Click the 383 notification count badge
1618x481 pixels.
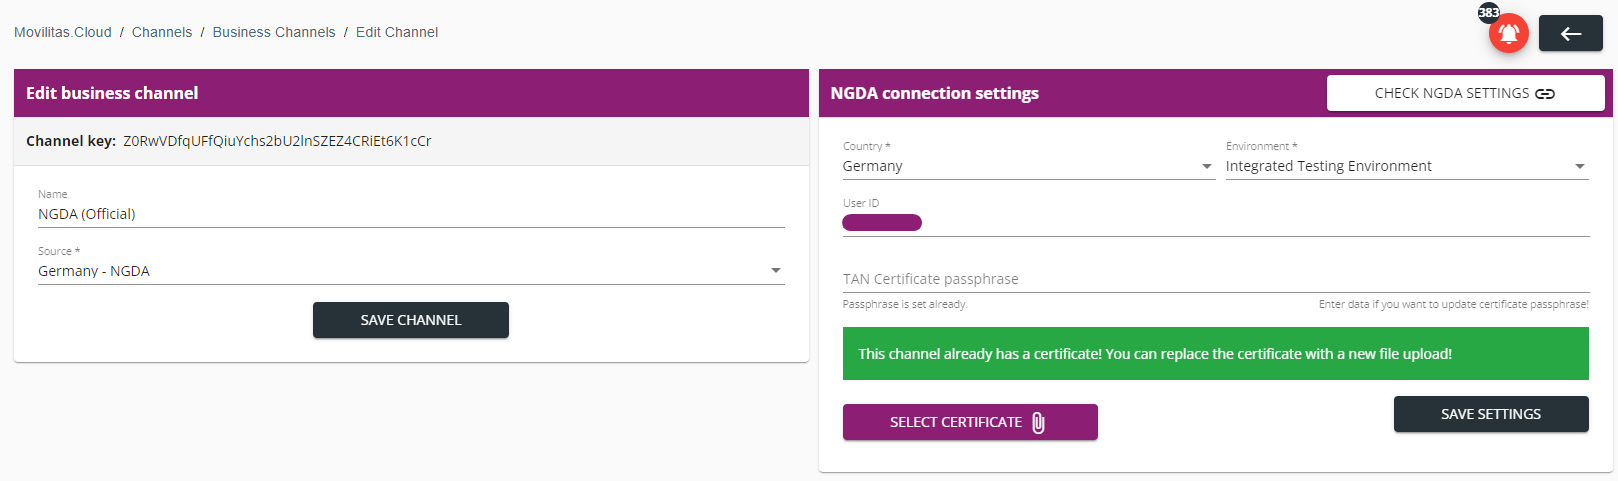(1488, 13)
